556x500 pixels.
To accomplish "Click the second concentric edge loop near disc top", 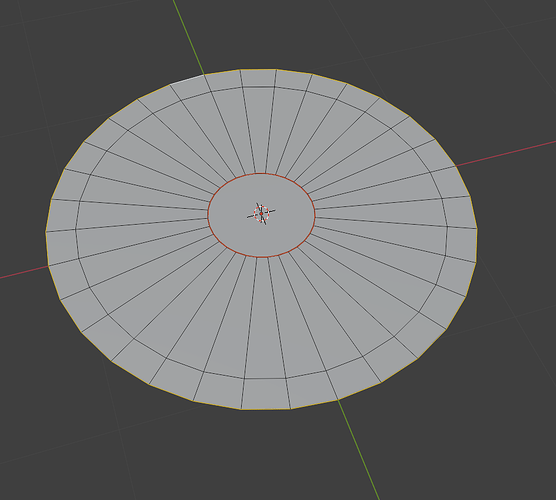I will tap(259, 87).
